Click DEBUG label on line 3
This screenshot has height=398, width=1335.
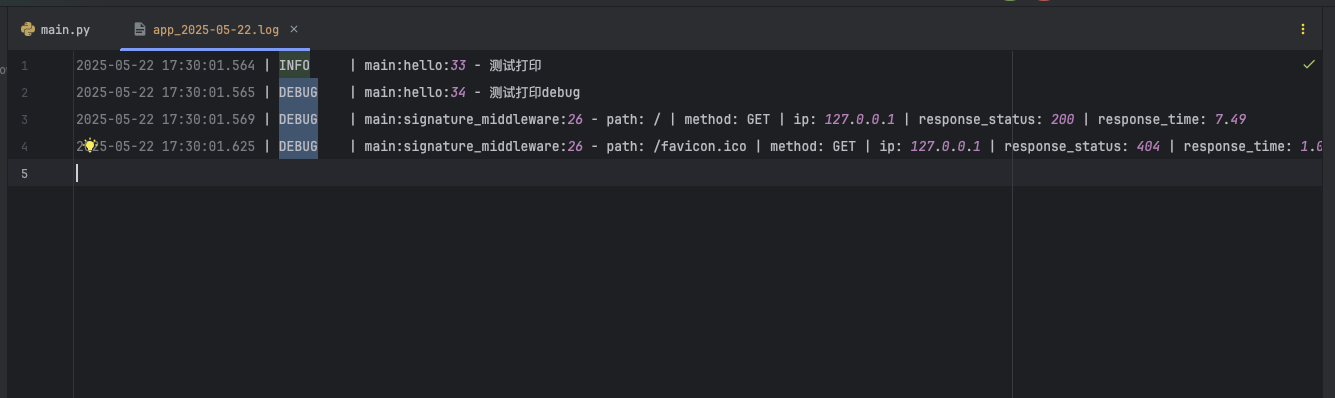tap(298, 120)
